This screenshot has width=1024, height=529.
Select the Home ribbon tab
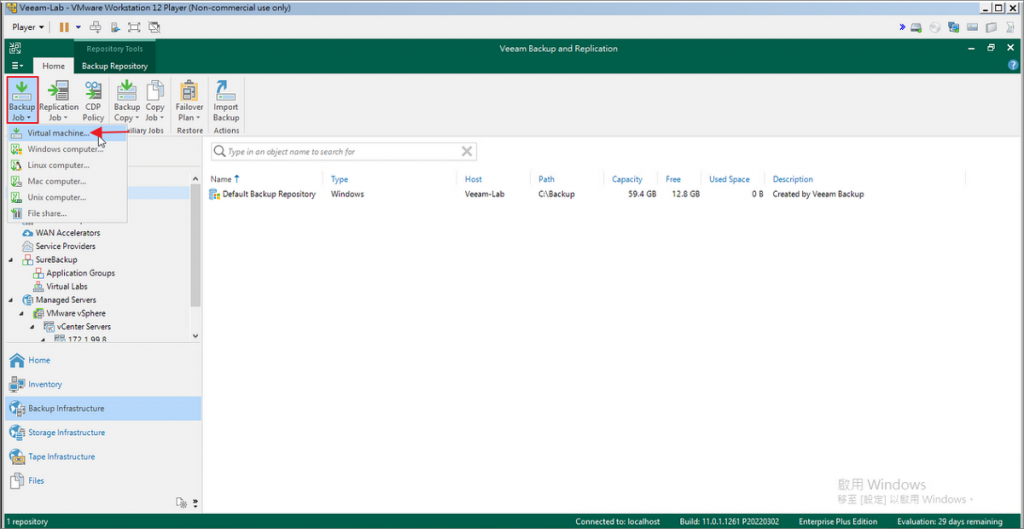click(54, 66)
